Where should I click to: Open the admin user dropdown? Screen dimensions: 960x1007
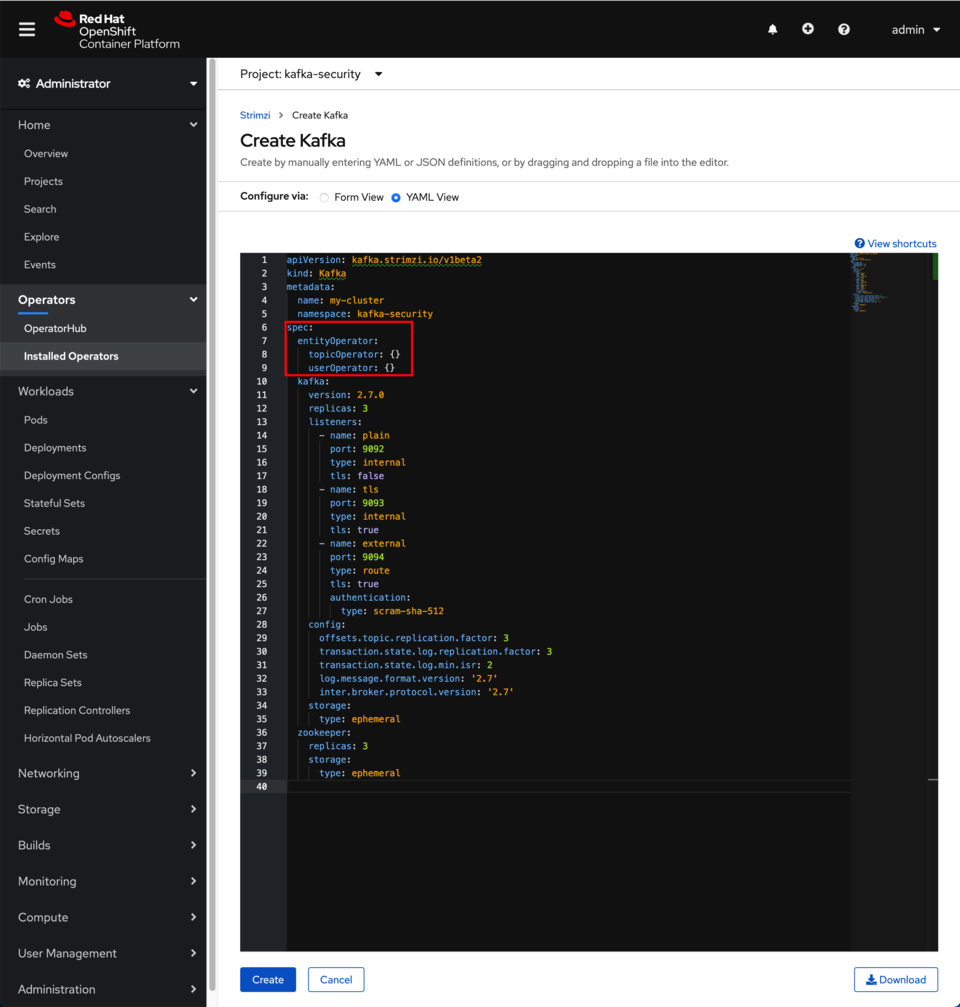pos(916,30)
